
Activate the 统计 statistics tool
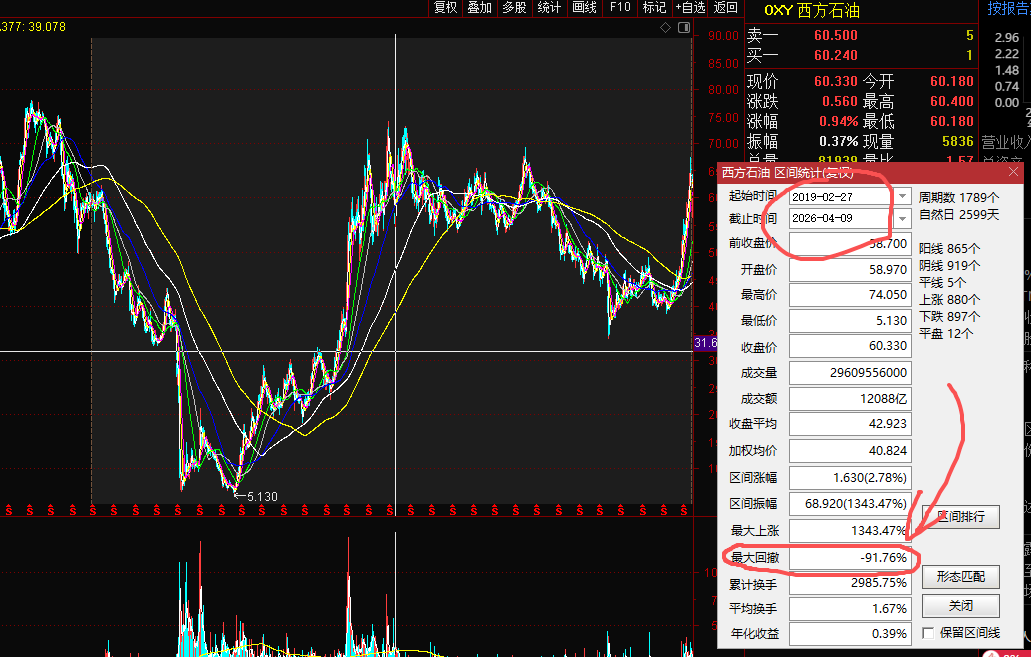[547, 8]
